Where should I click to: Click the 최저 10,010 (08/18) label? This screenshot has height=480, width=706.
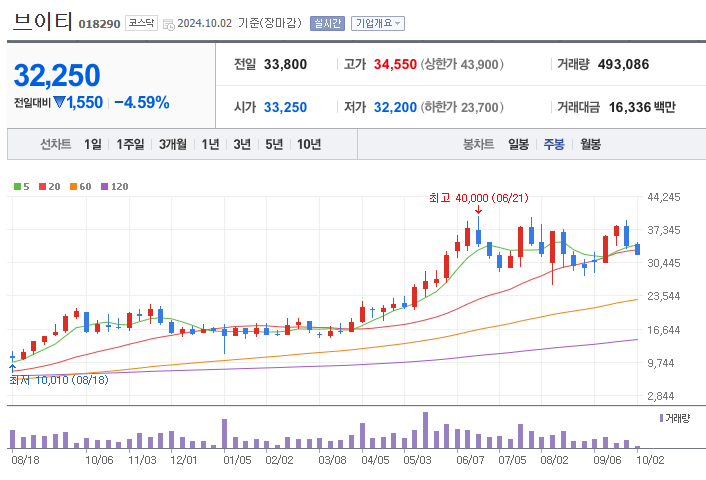[59, 380]
